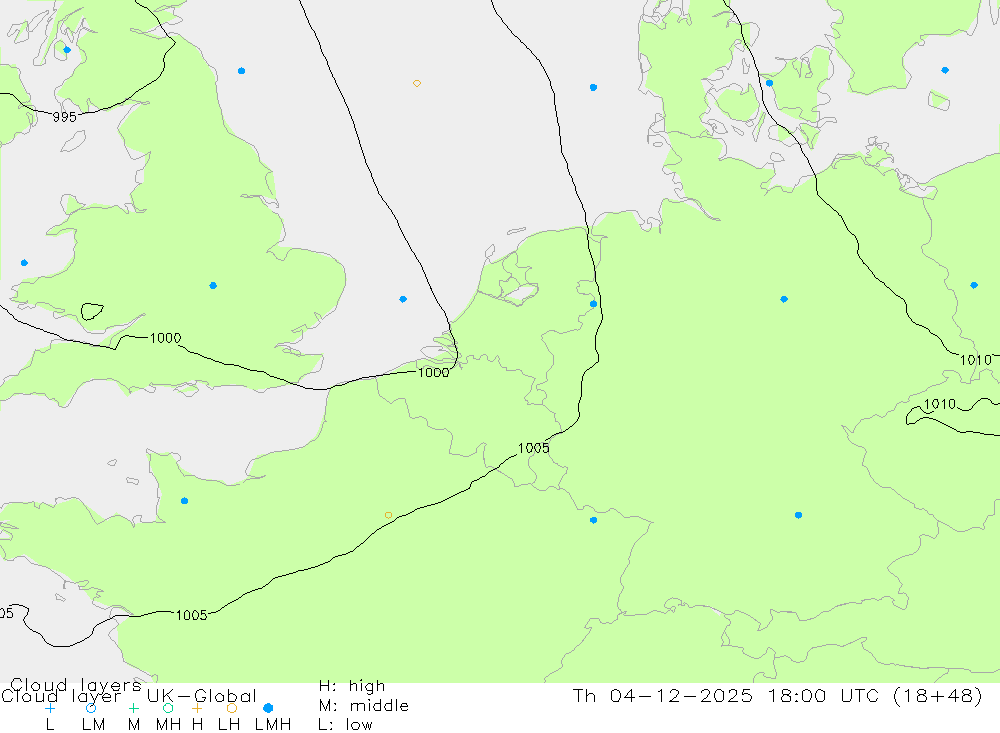Viewport: 1000px width, 733px height.
Task: Click the 'L: low' legend text
Action: click(x=345, y=725)
